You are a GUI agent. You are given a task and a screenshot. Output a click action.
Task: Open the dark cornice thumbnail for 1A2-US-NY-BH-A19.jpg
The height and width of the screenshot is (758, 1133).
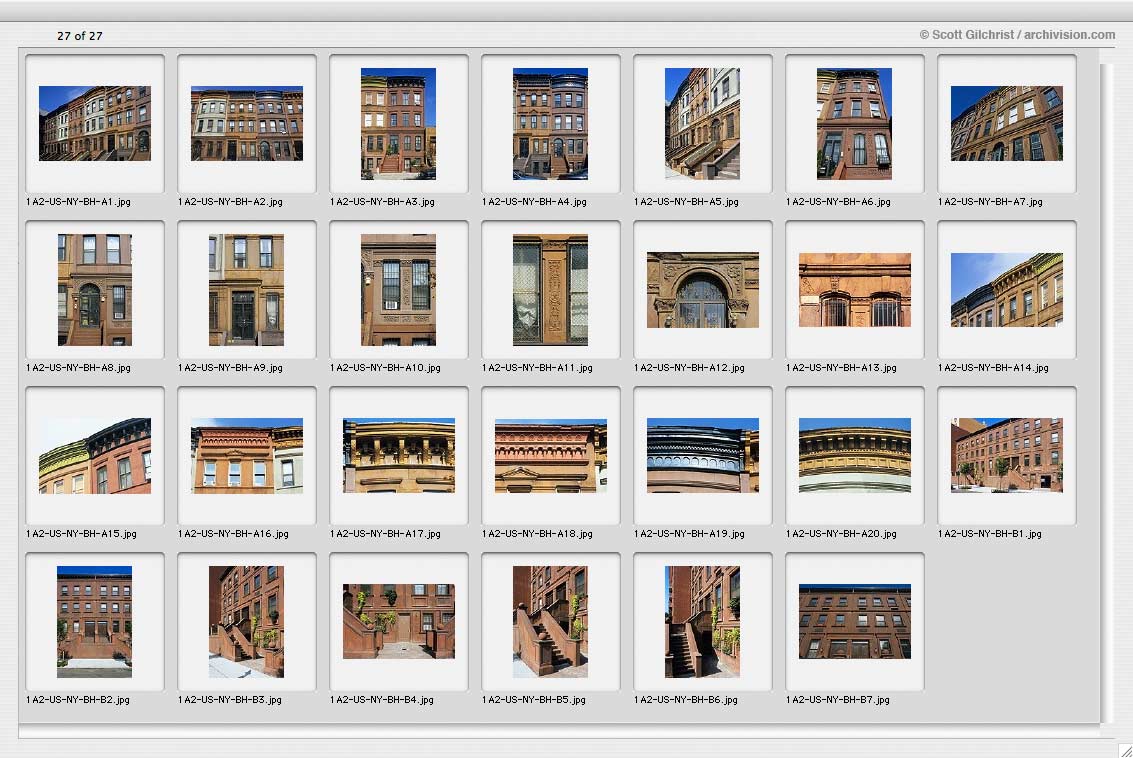[703, 456]
